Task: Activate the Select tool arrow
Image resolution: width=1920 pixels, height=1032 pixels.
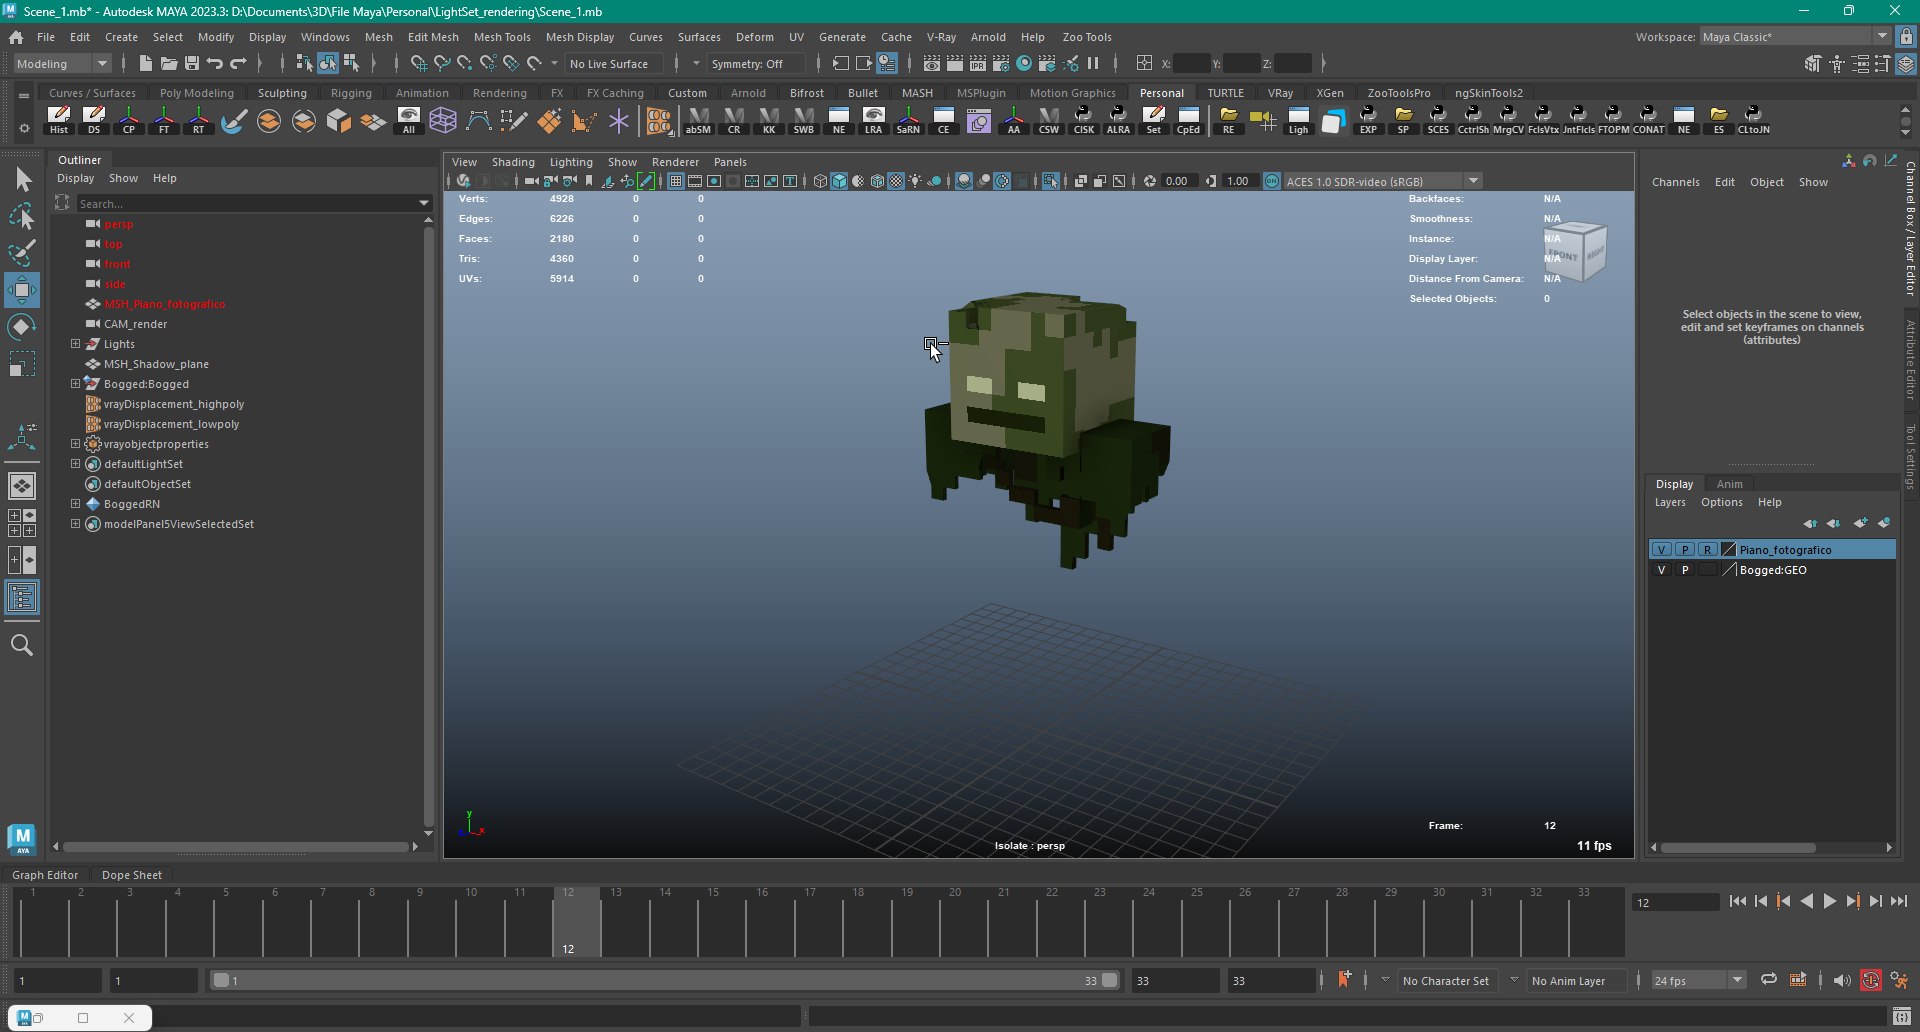Action: point(22,180)
